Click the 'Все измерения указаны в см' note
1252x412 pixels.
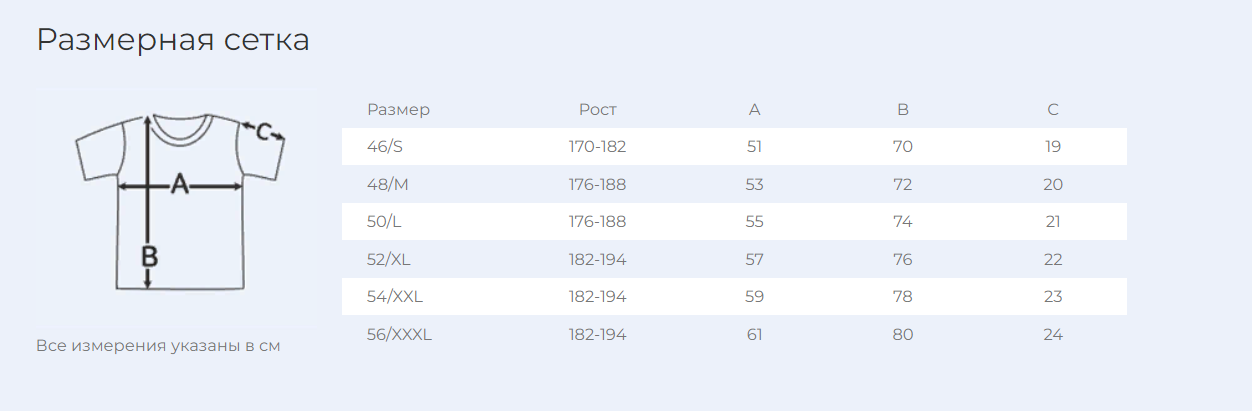point(158,347)
